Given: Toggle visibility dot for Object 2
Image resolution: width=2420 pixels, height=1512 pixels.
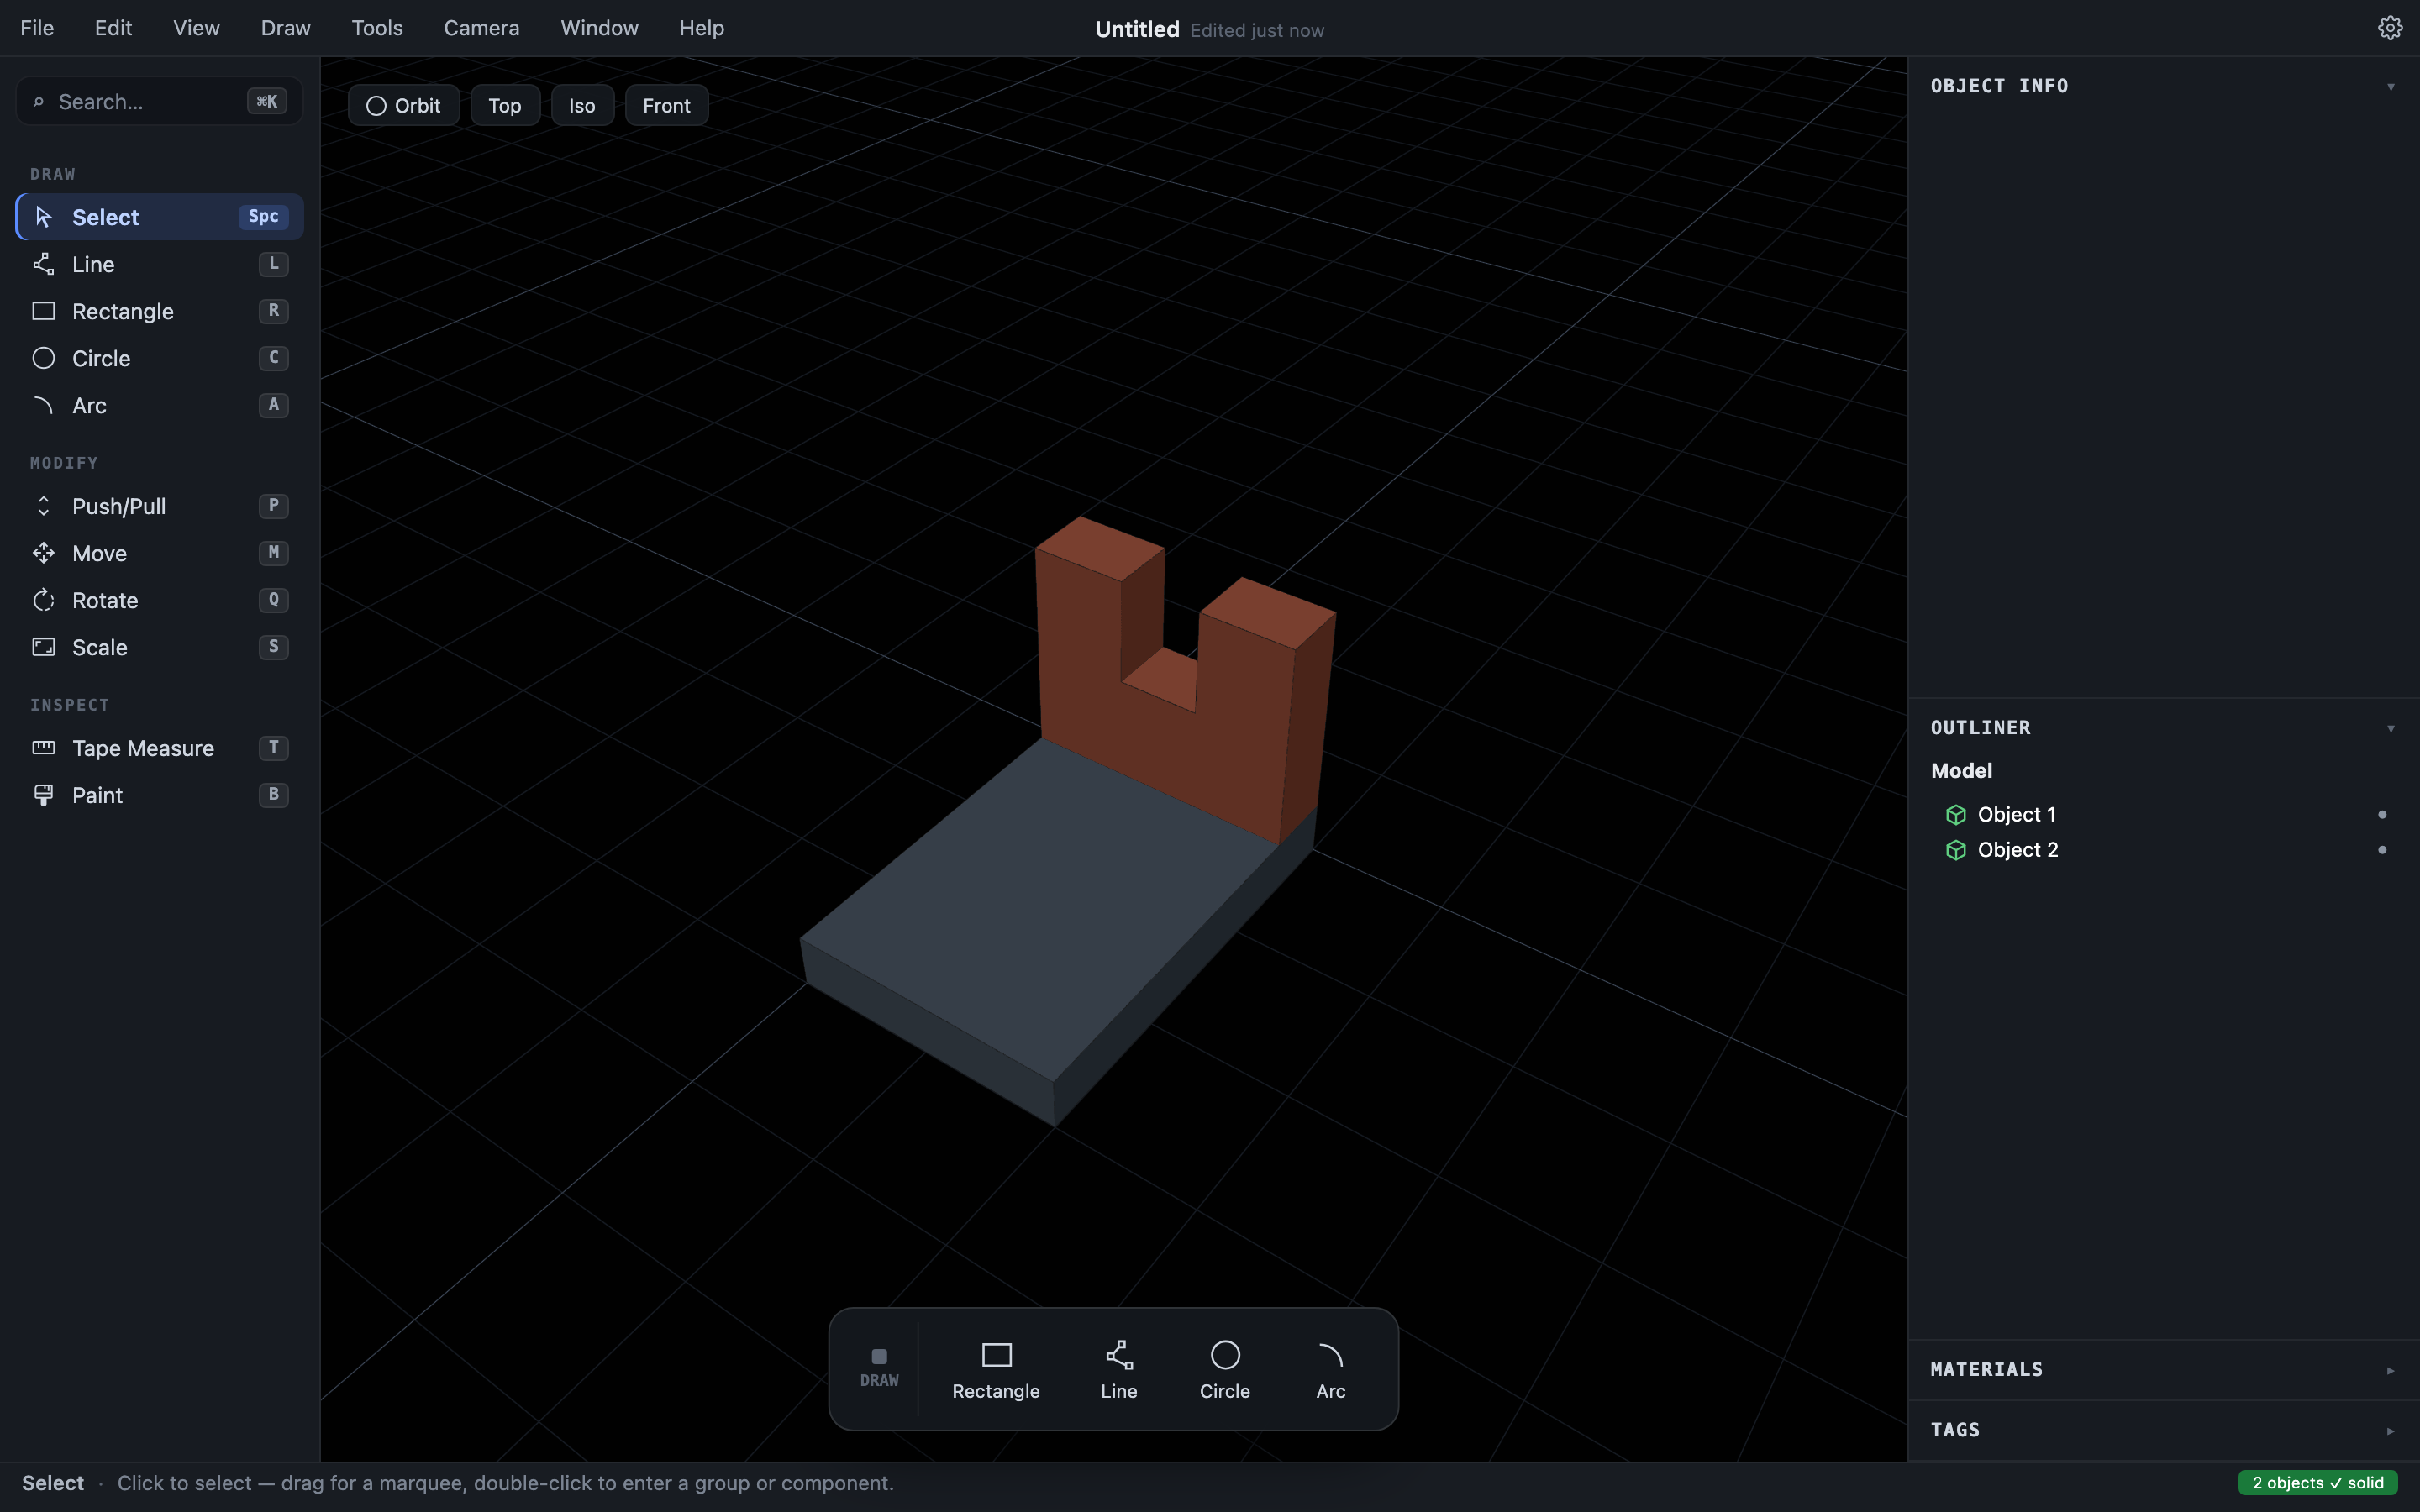Looking at the screenshot, I should (x=2382, y=850).
